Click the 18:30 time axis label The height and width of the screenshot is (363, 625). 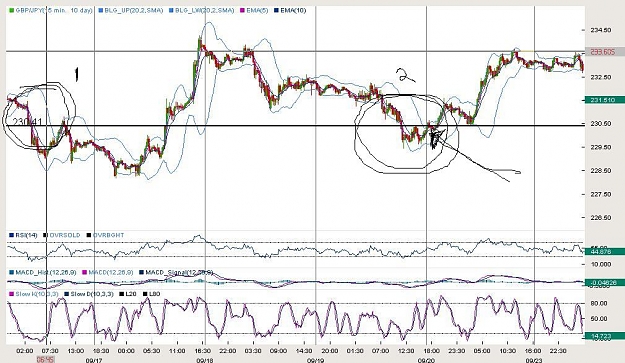tap(101, 351)
